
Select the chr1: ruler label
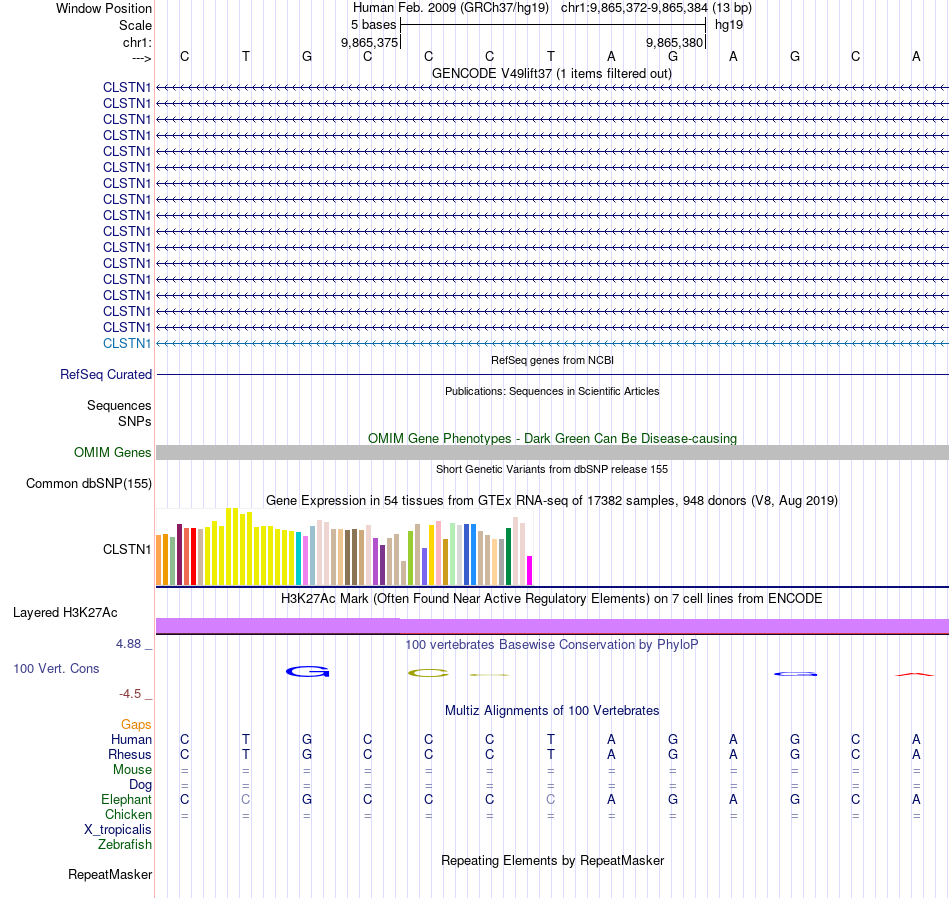click(x=137, y=42)
